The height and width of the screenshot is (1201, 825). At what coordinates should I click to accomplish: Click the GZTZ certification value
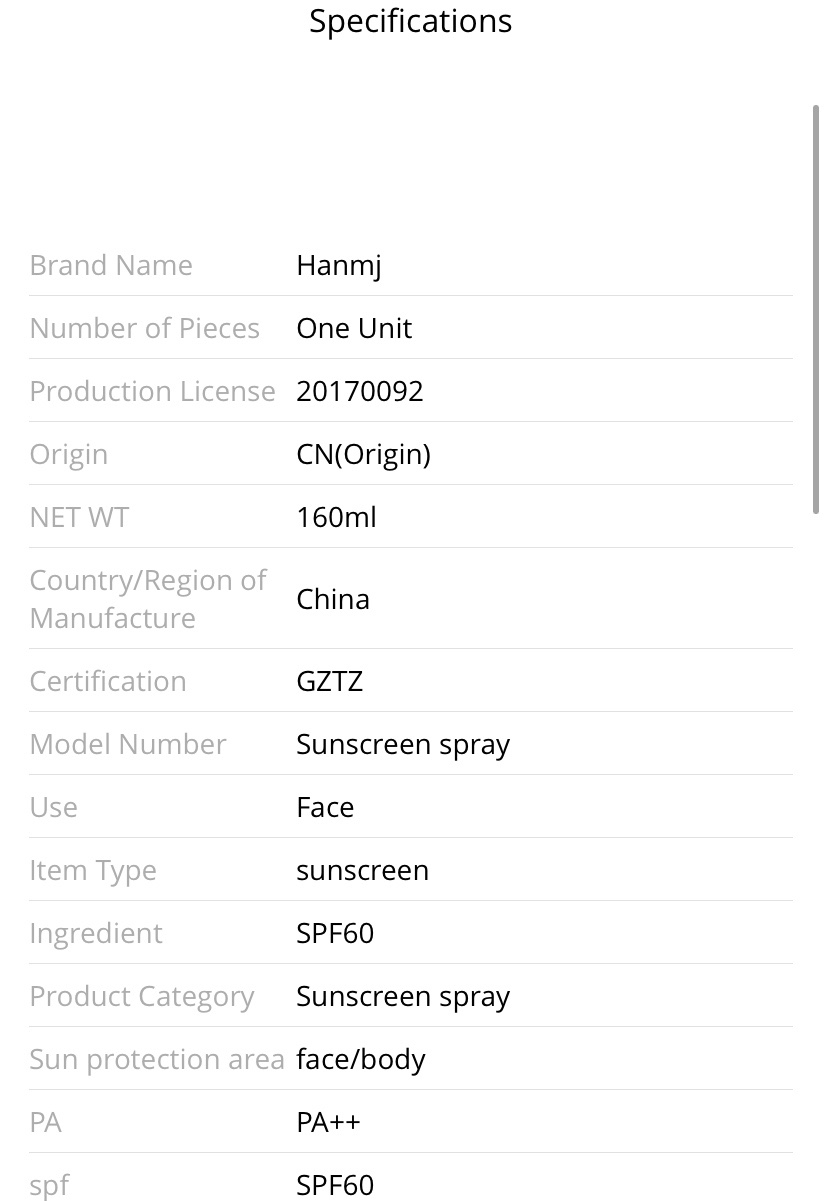(x=329, y=681)
